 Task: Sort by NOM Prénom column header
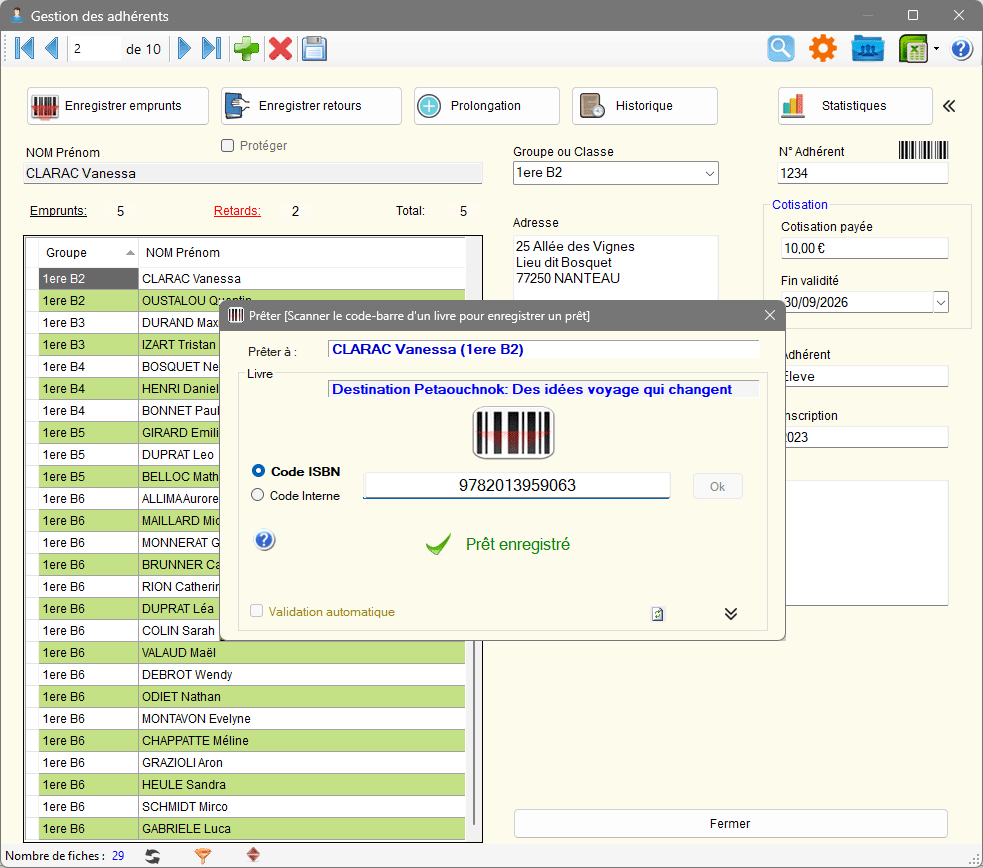(302, 253)
